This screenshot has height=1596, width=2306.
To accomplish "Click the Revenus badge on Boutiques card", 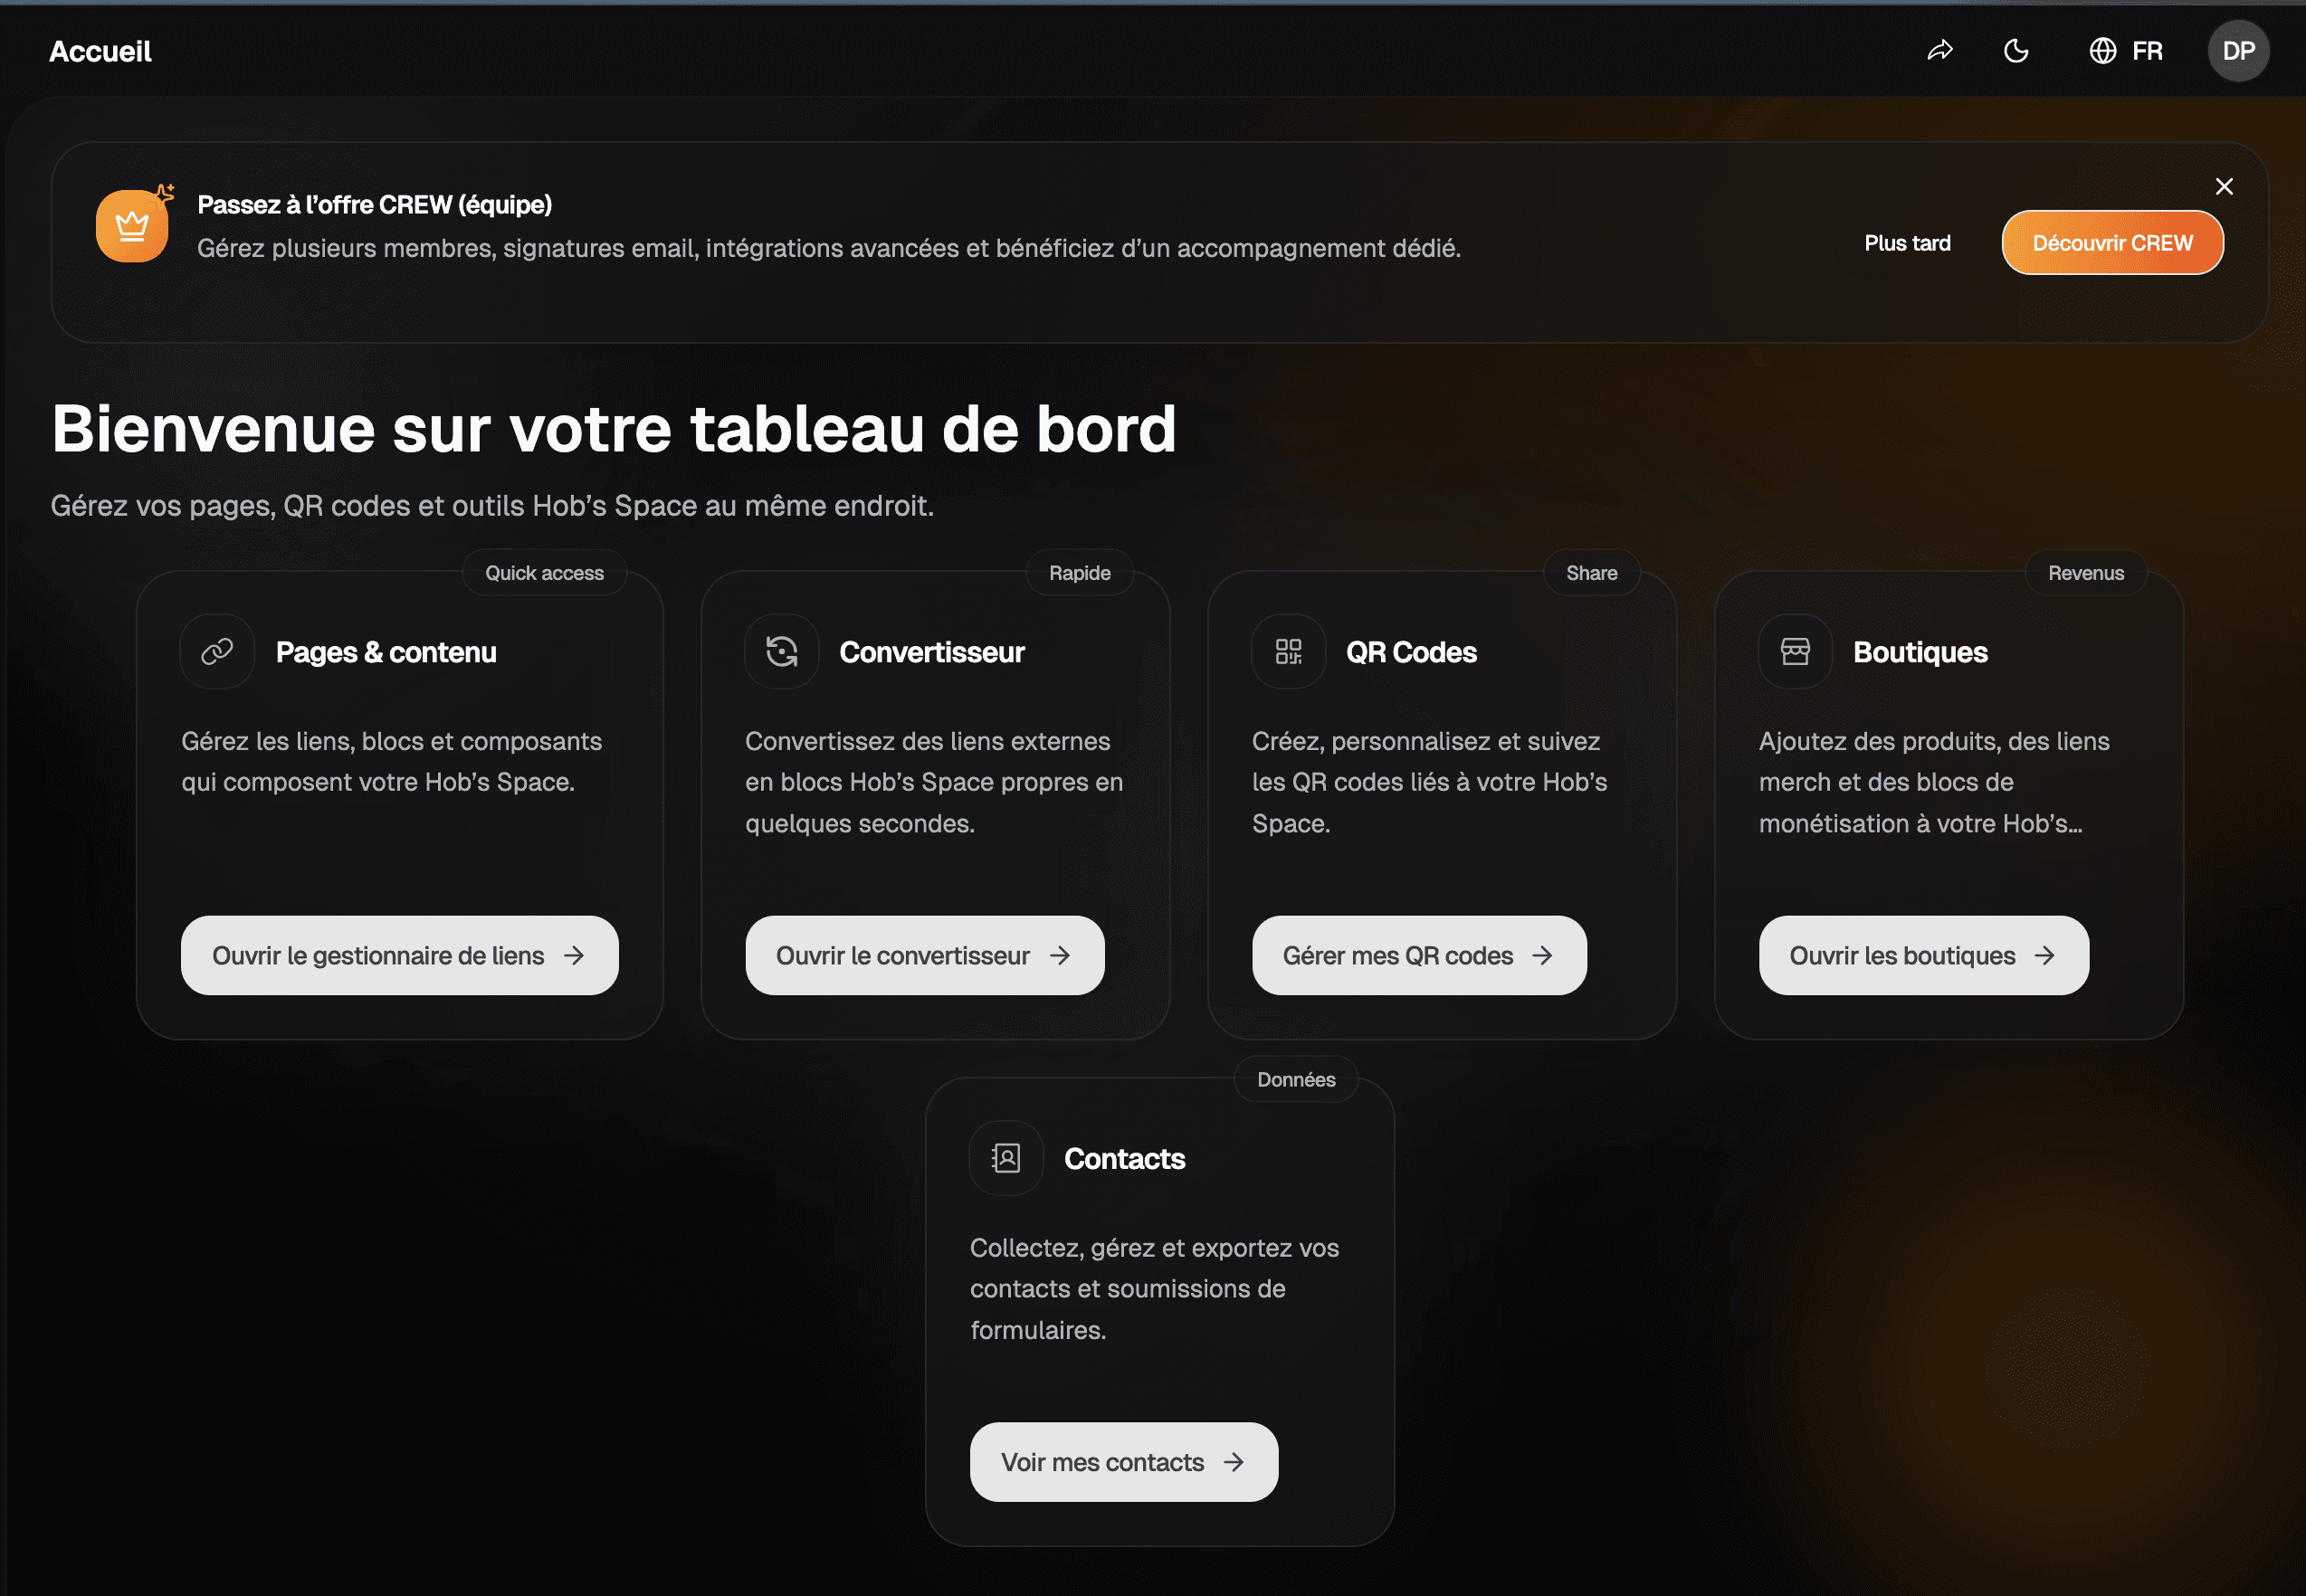I will click(2086, 572).
